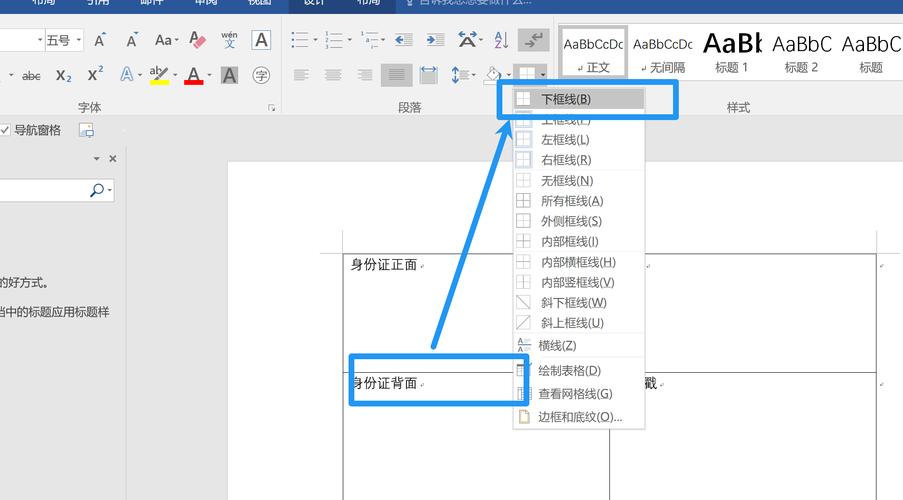Apply text effects outlined A icon
This screenshot has width=903, height=500.
tap(126, 75)
